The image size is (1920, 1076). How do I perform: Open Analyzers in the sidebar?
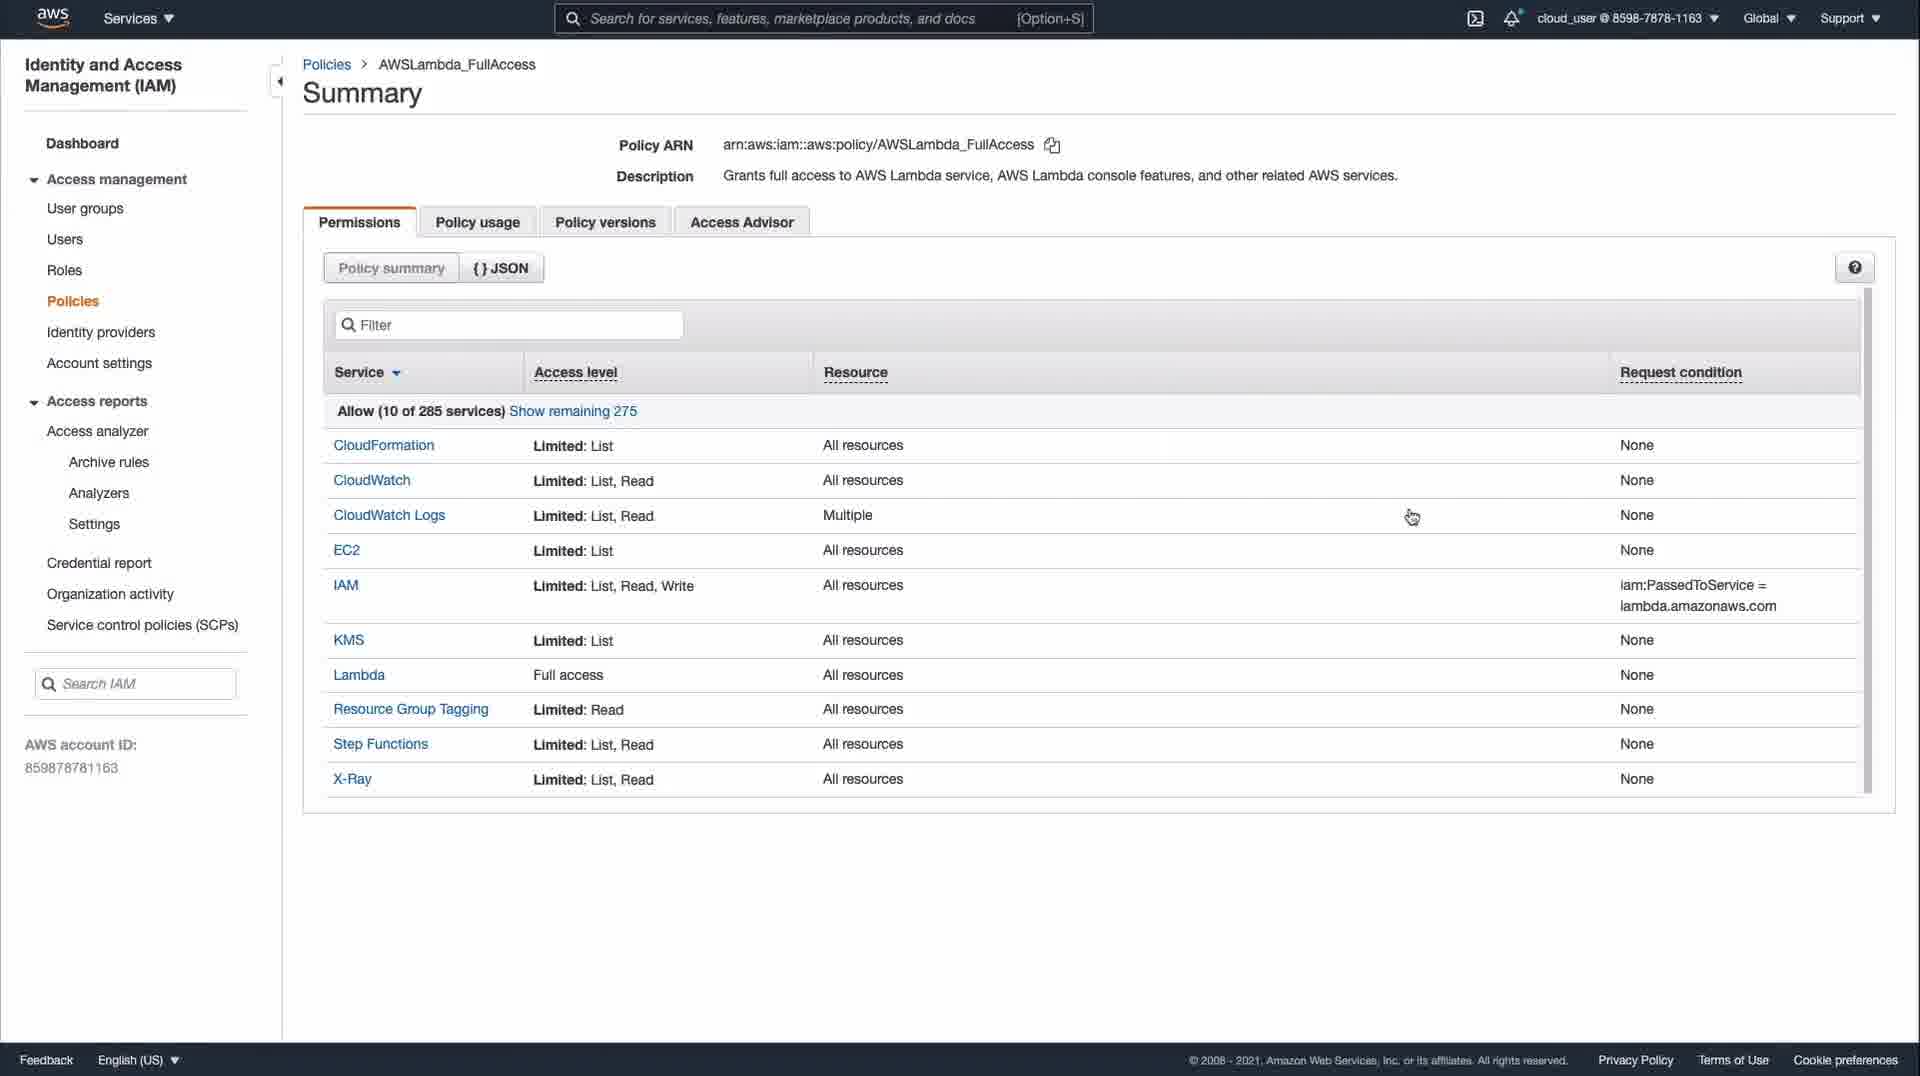point(99,494)
